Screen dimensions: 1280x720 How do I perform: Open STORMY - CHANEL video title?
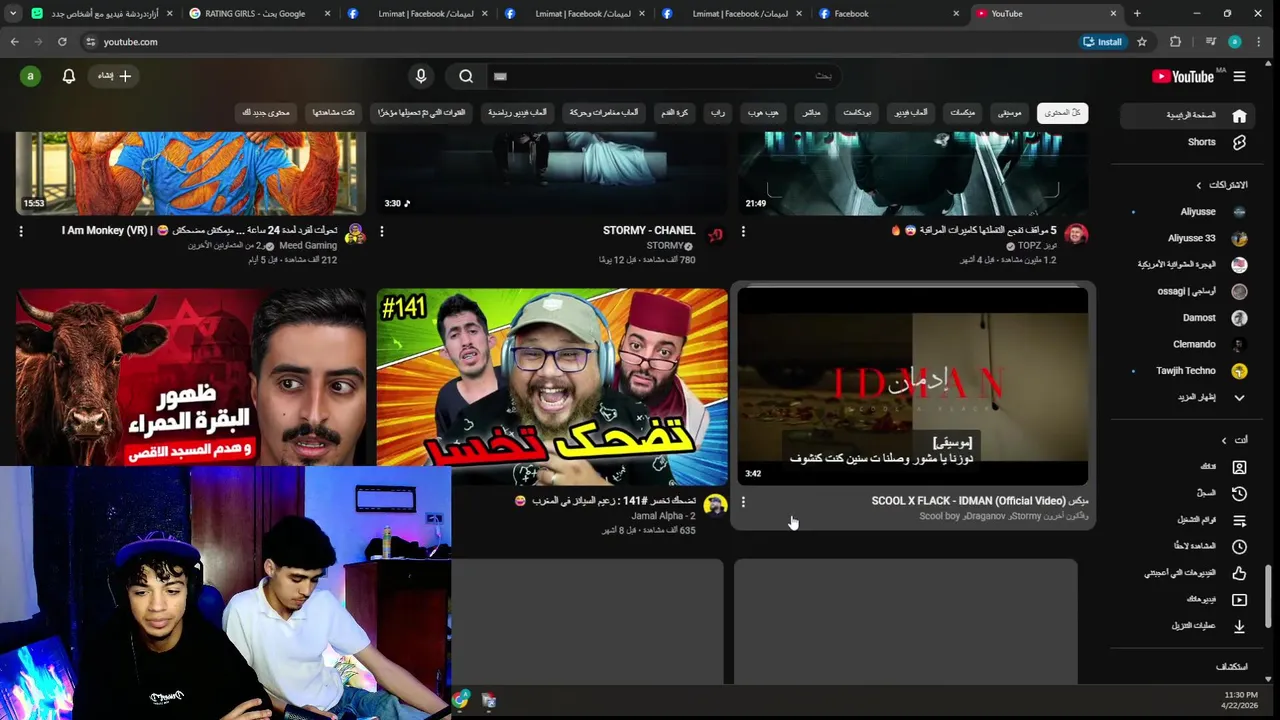649,230
